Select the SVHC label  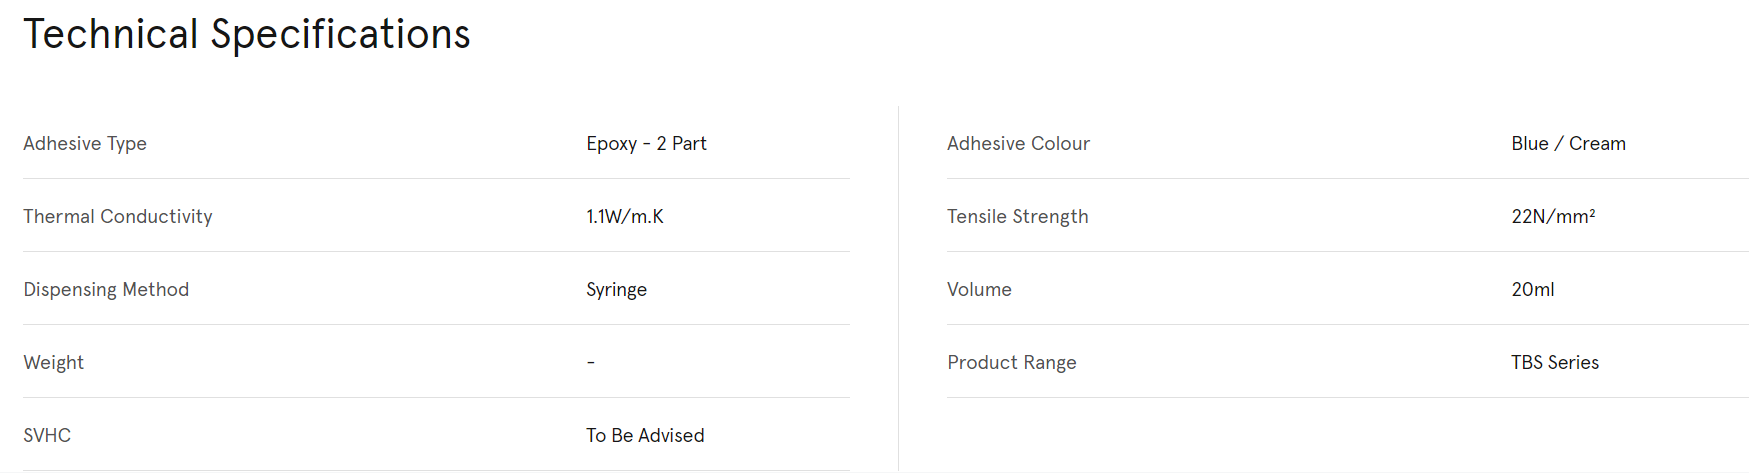pos(47,435)
